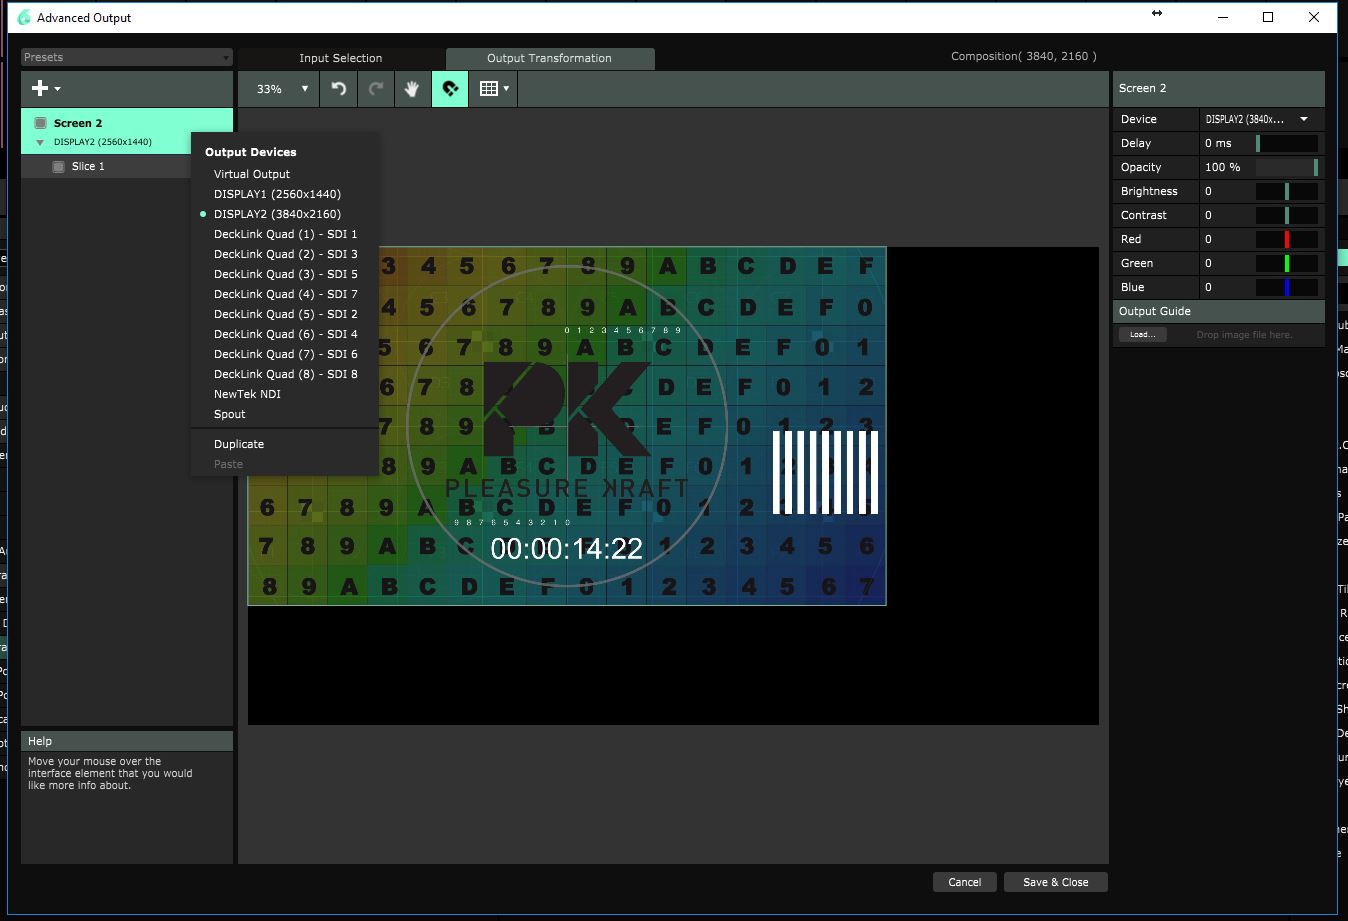Toggle the magnet snapping tool
The image size is (1348, 921).
tap(450, 89)
